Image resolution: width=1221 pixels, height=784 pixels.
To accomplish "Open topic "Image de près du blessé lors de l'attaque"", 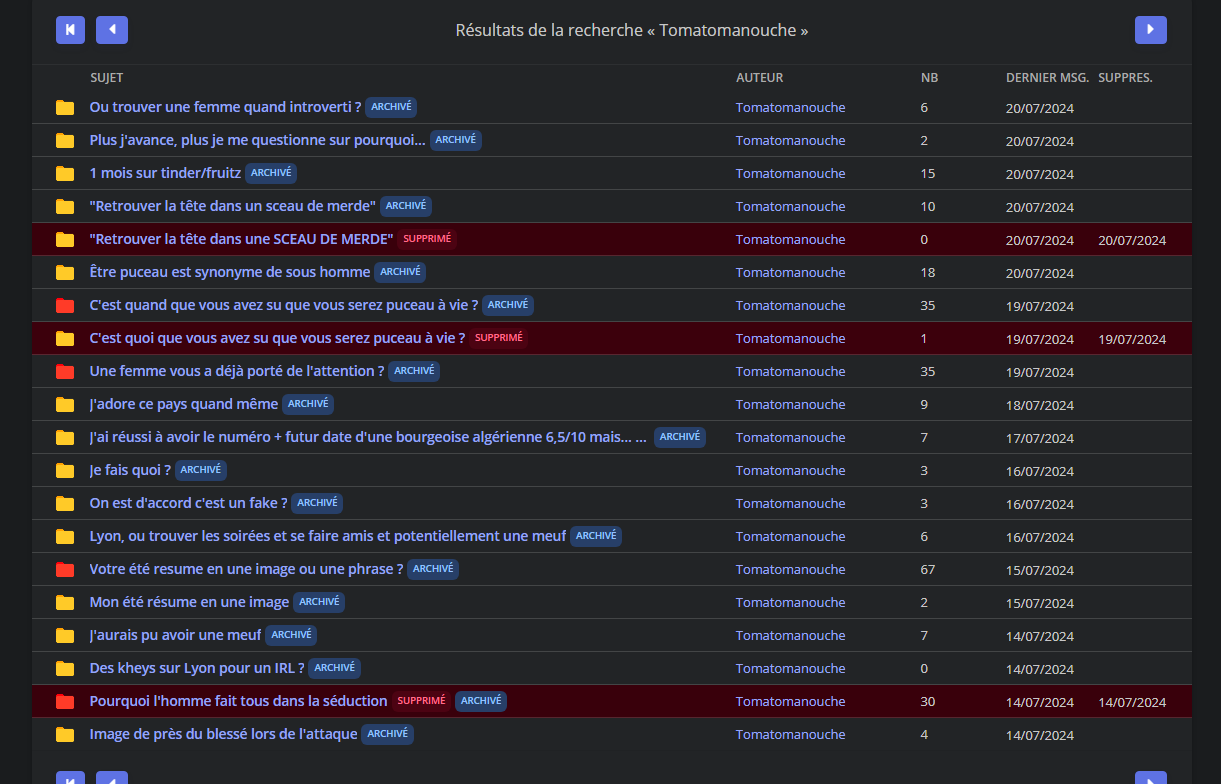I will (x=223, y=734).
